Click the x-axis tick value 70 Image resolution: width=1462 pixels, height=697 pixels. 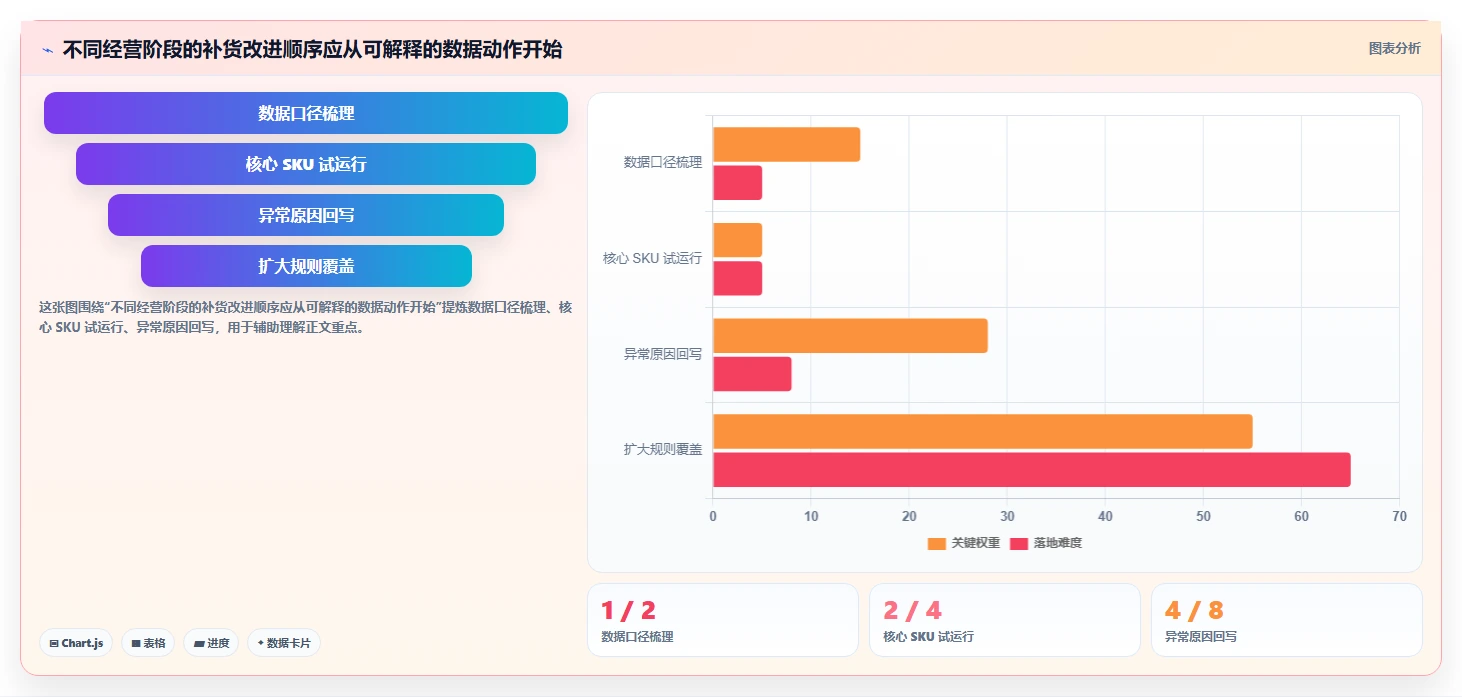pyautogui.click(x=1399, y=517)
